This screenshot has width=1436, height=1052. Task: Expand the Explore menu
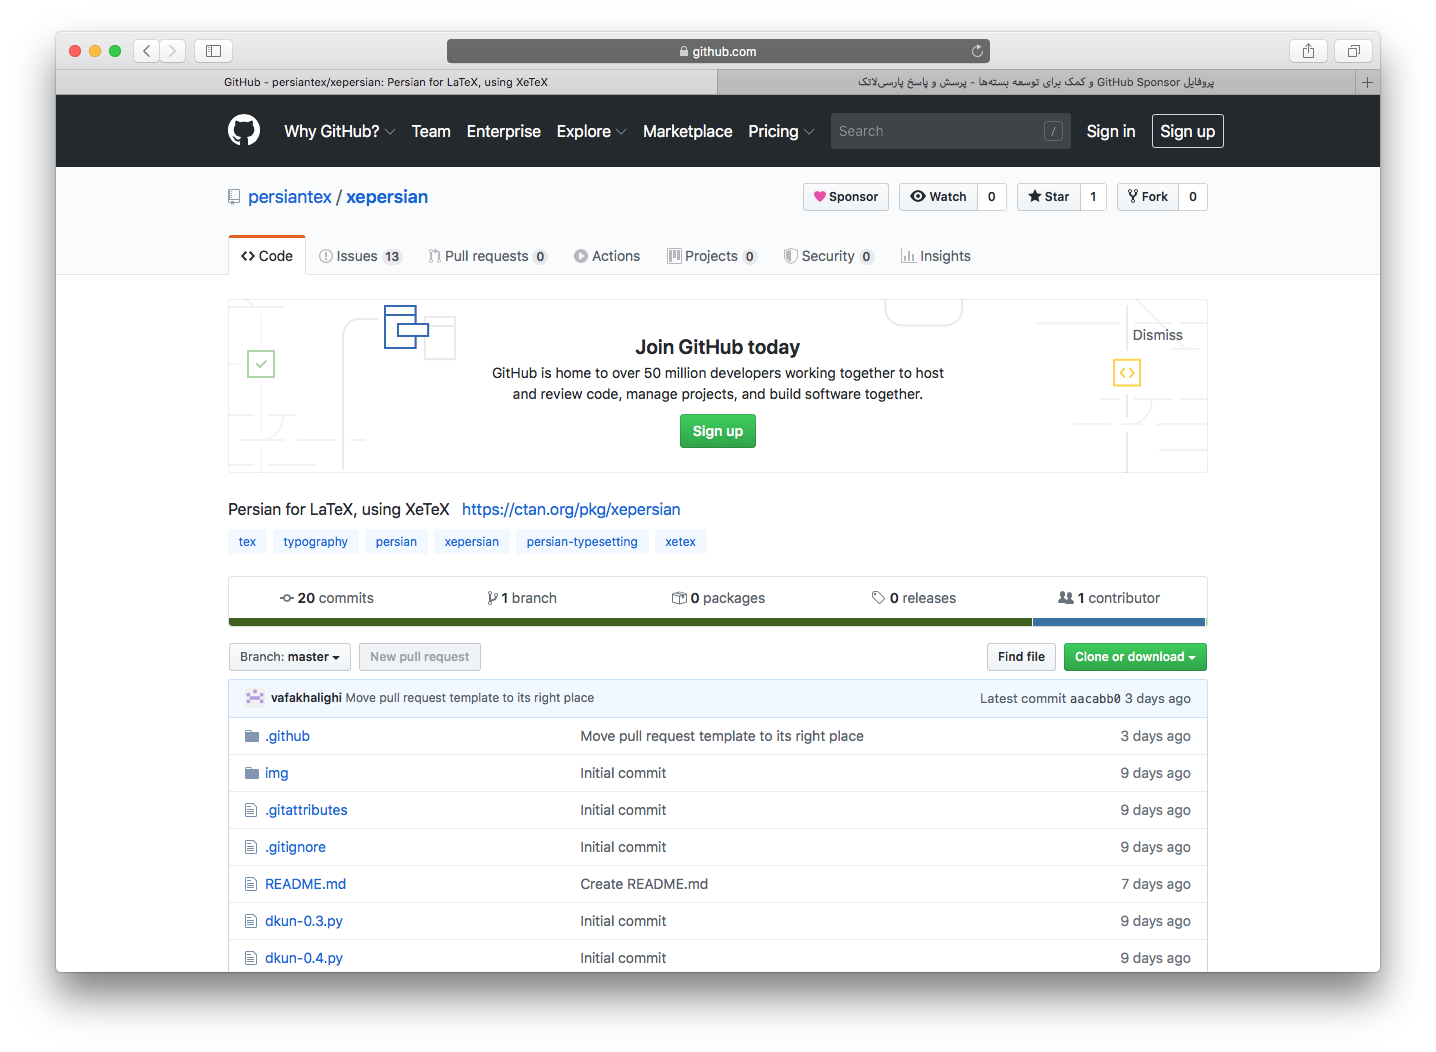[591, 131]
